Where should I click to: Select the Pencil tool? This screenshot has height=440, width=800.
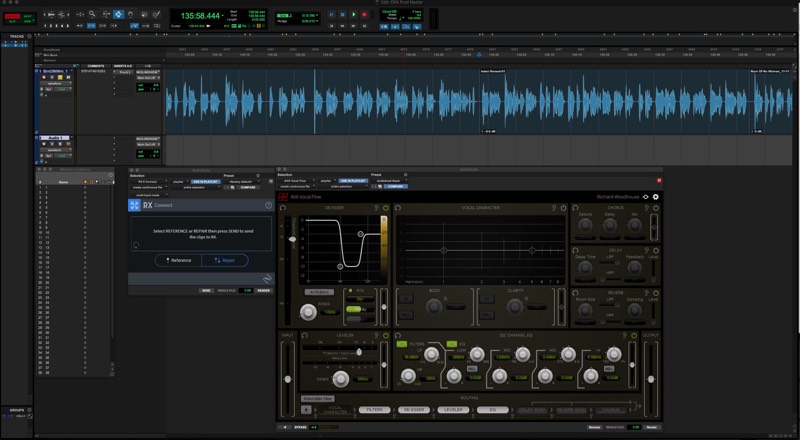[x=157, y=14]
